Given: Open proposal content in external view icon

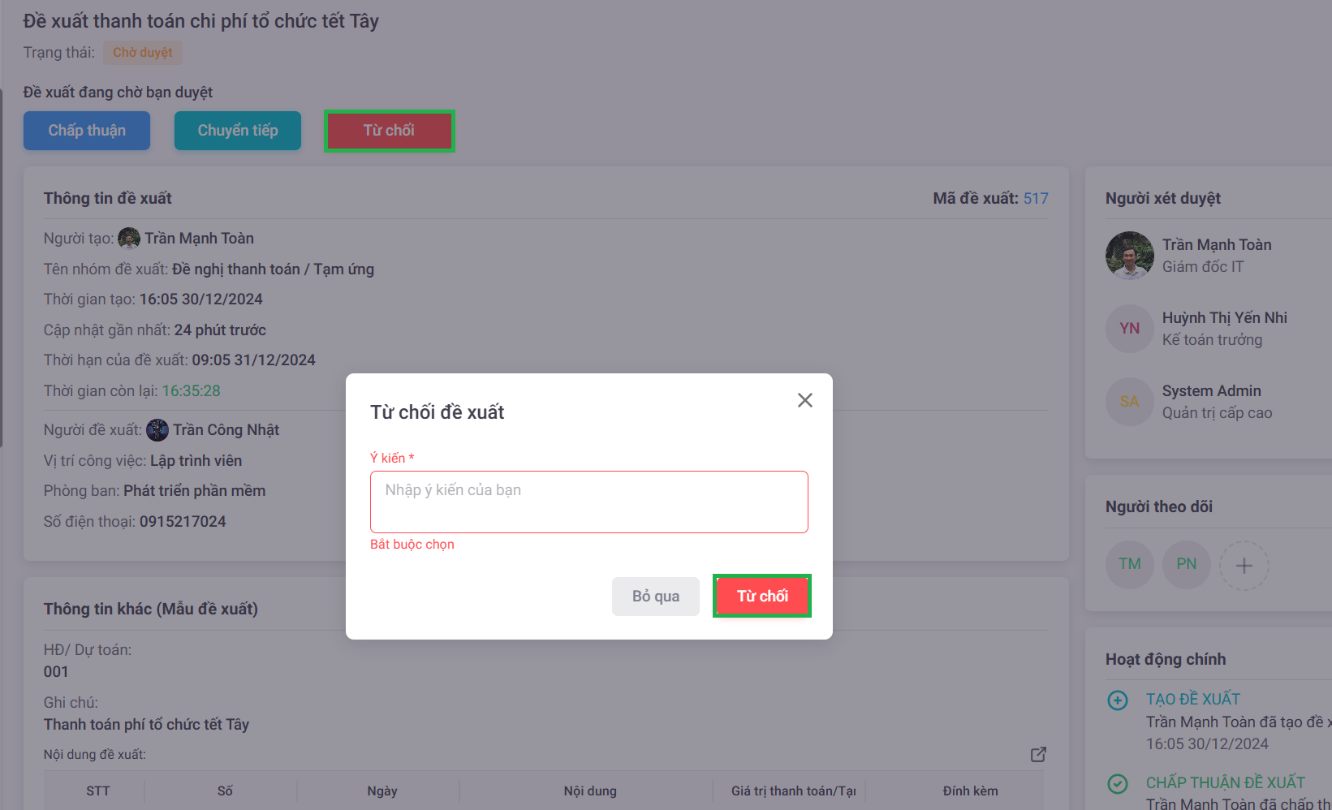Looking at the screenshot, I should point(1038,754).
